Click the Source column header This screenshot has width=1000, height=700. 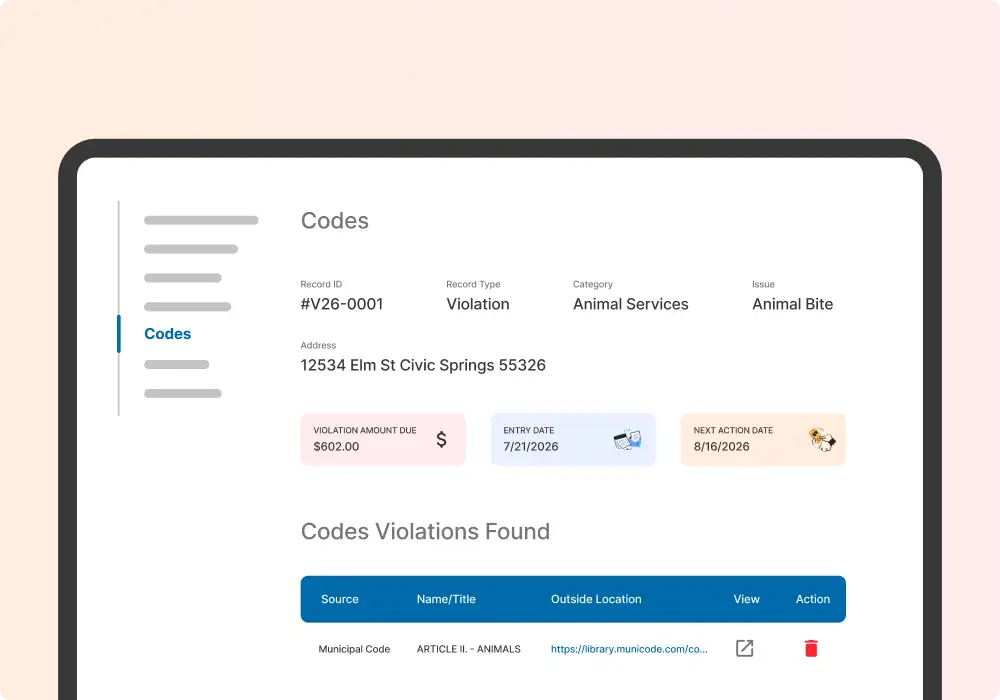(340, 599)
